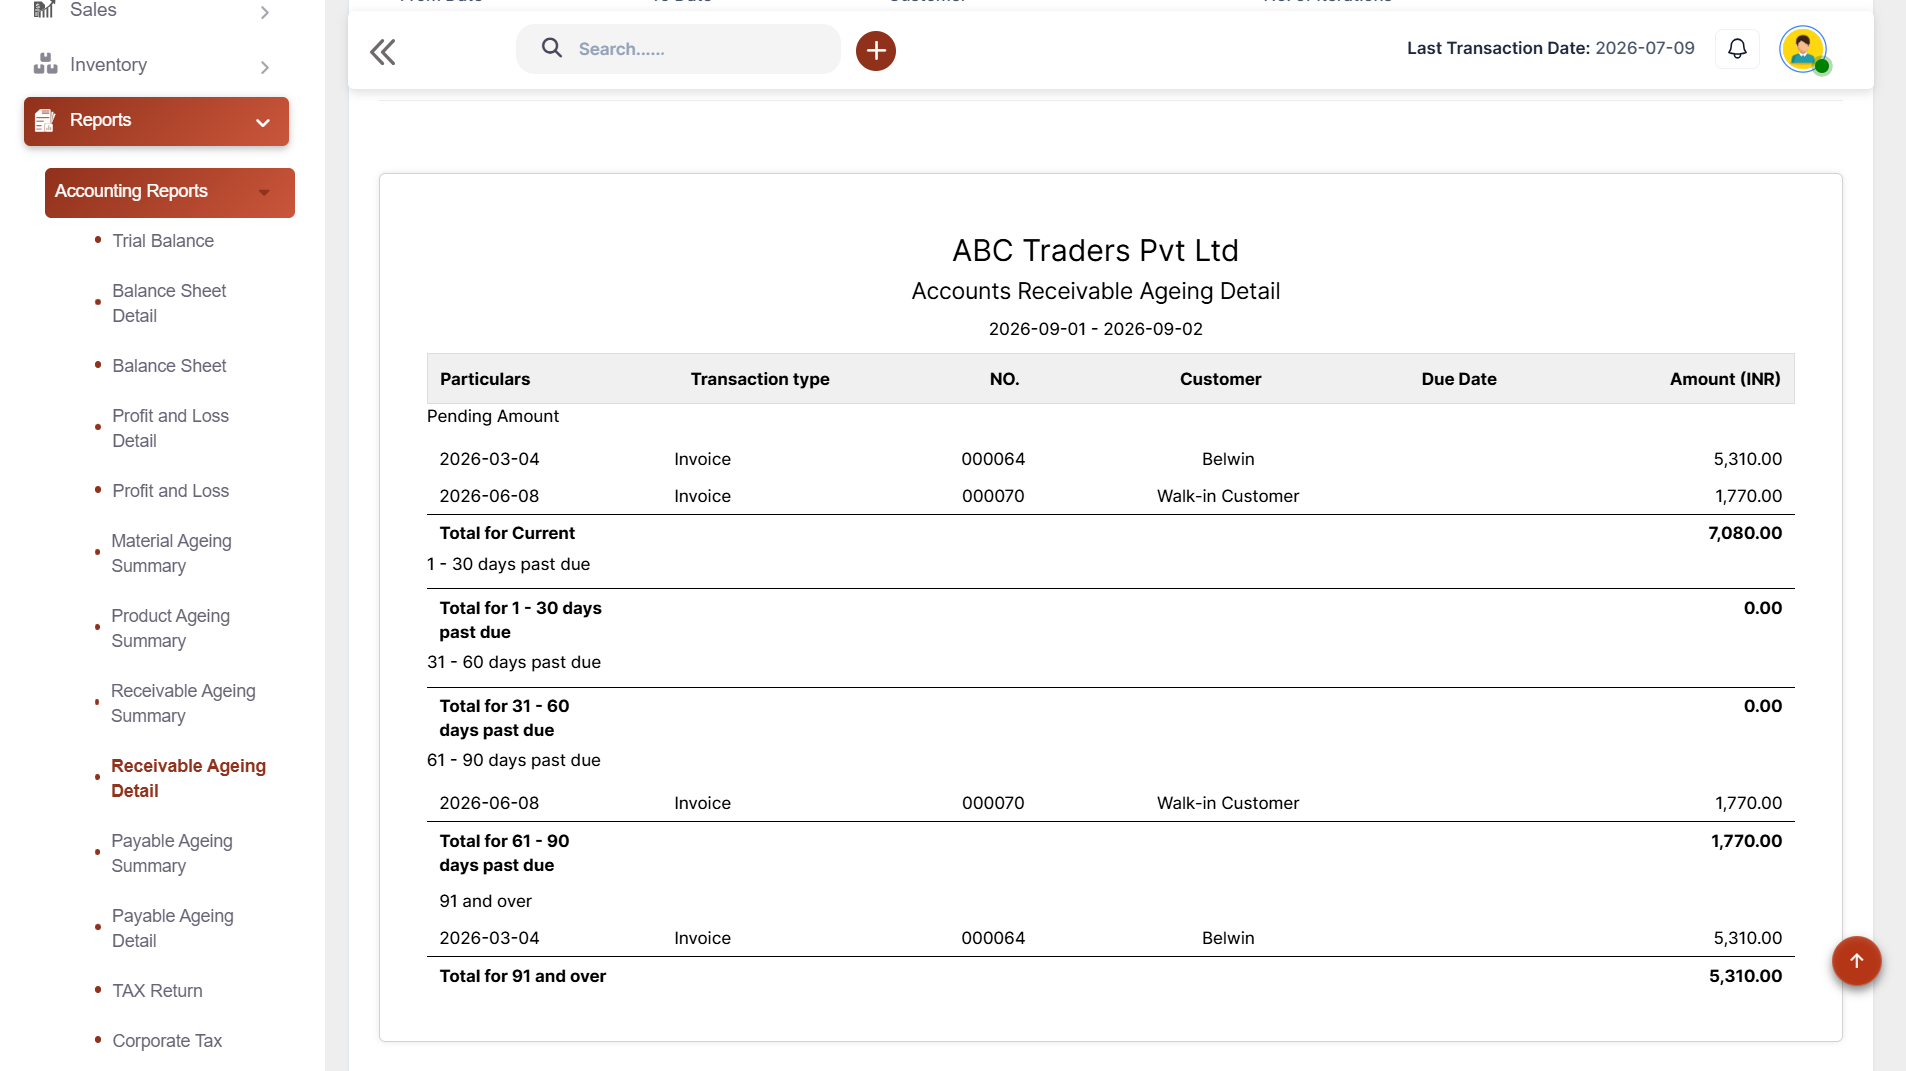Open the Profit and Loss report
This screenshot has height=1071, width=1906.
tap(170, 490)
